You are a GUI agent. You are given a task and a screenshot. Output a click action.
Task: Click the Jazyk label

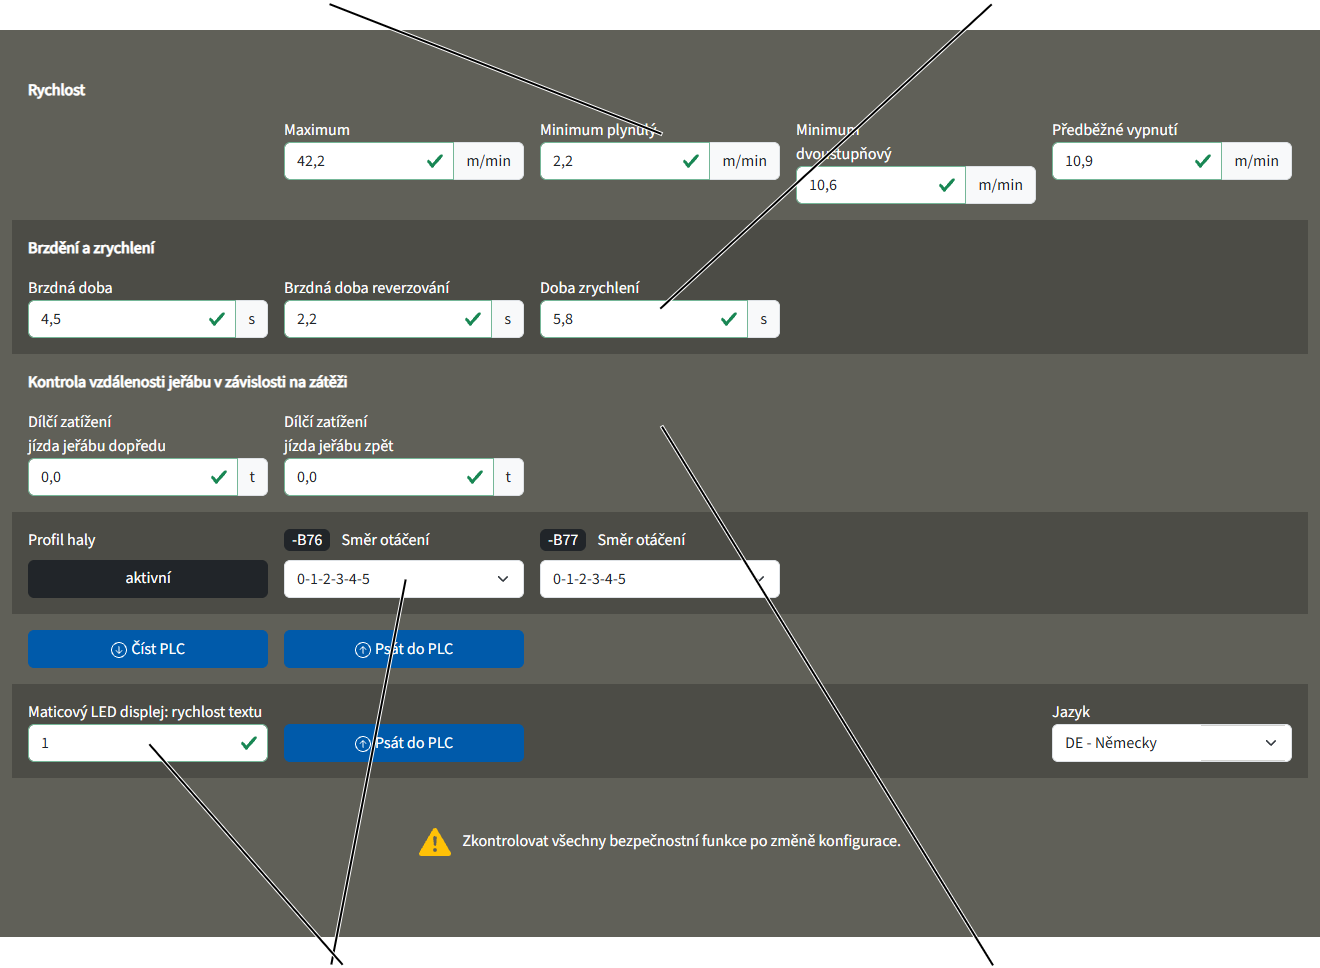coord(1071,712)
